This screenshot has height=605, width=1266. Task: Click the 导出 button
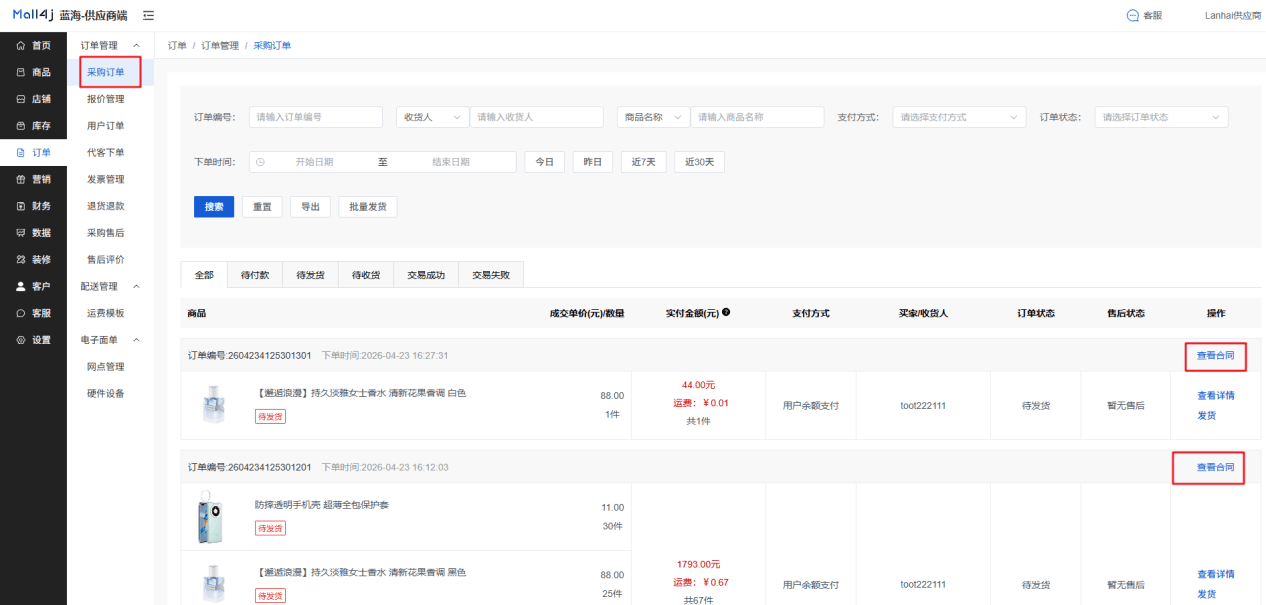coord(310,207)
